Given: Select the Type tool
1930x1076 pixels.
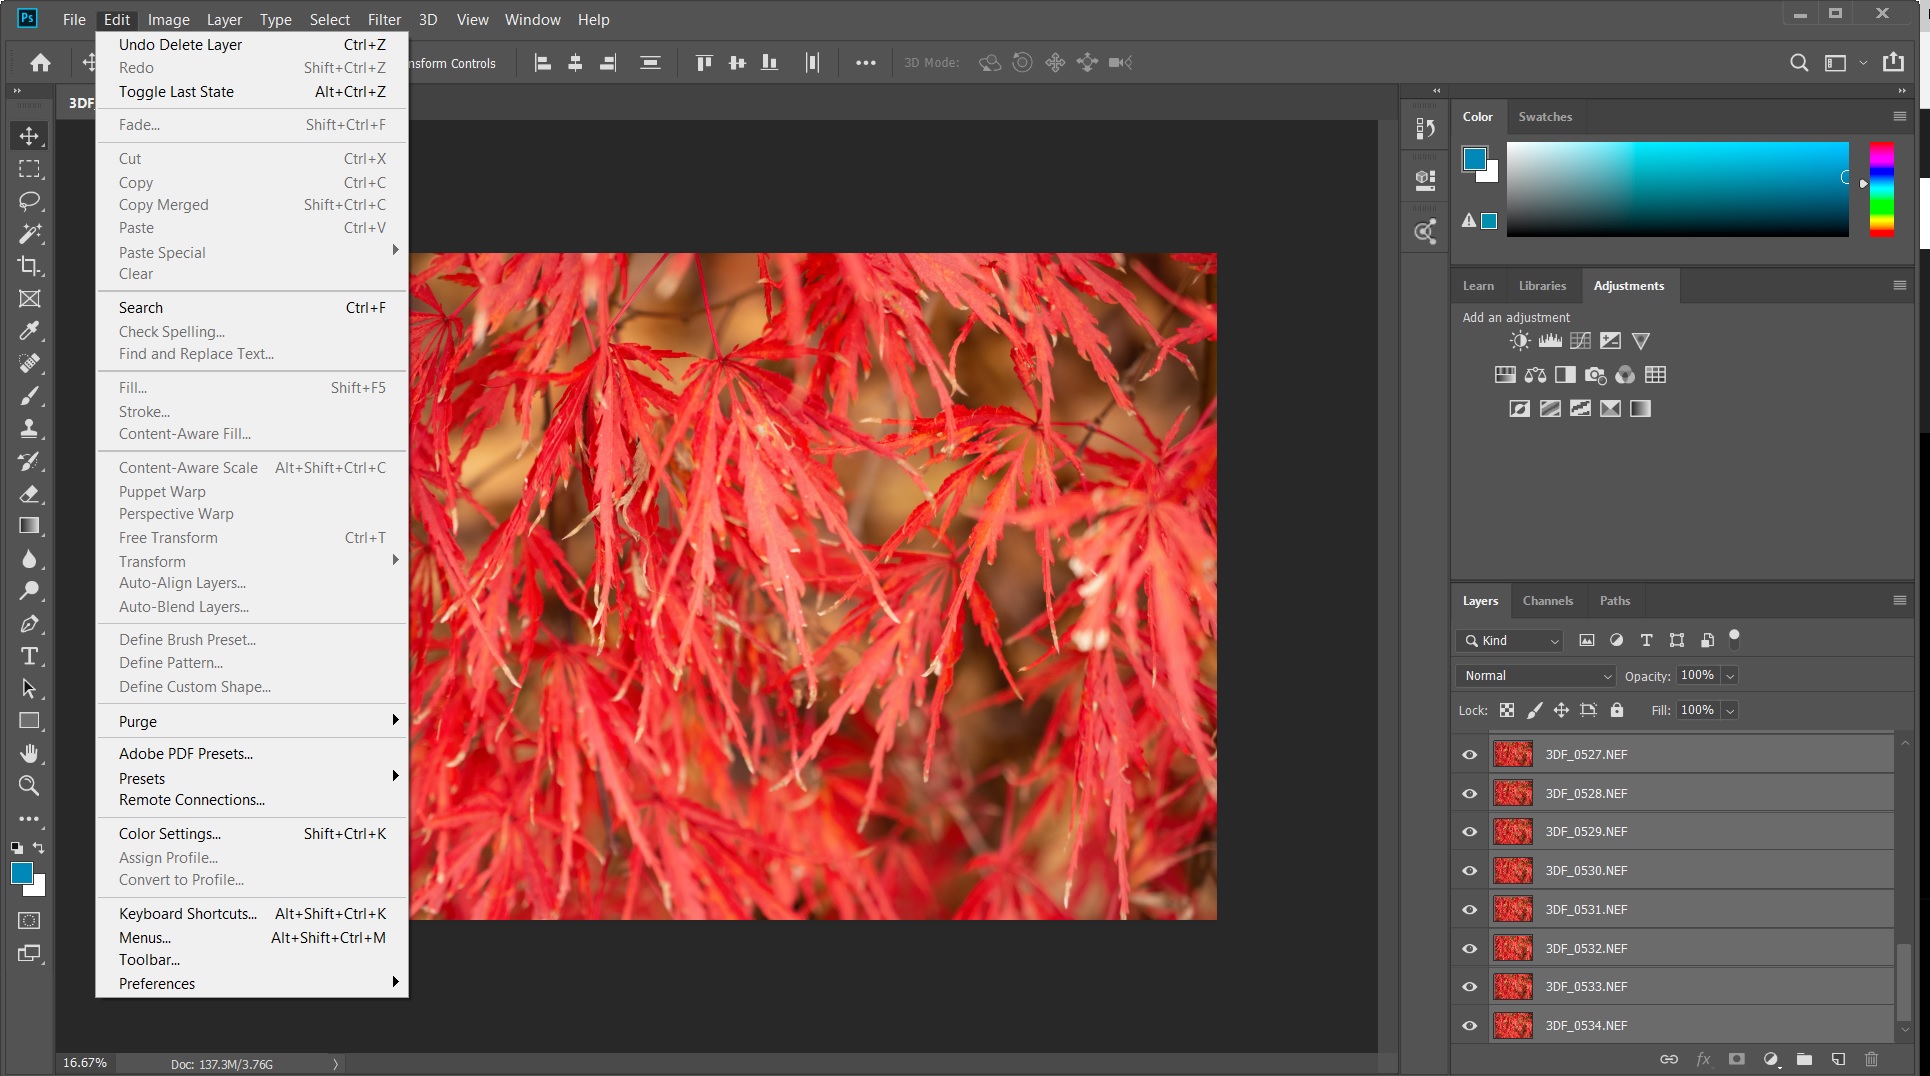Looking at the screenshot, I should (29, 656).
